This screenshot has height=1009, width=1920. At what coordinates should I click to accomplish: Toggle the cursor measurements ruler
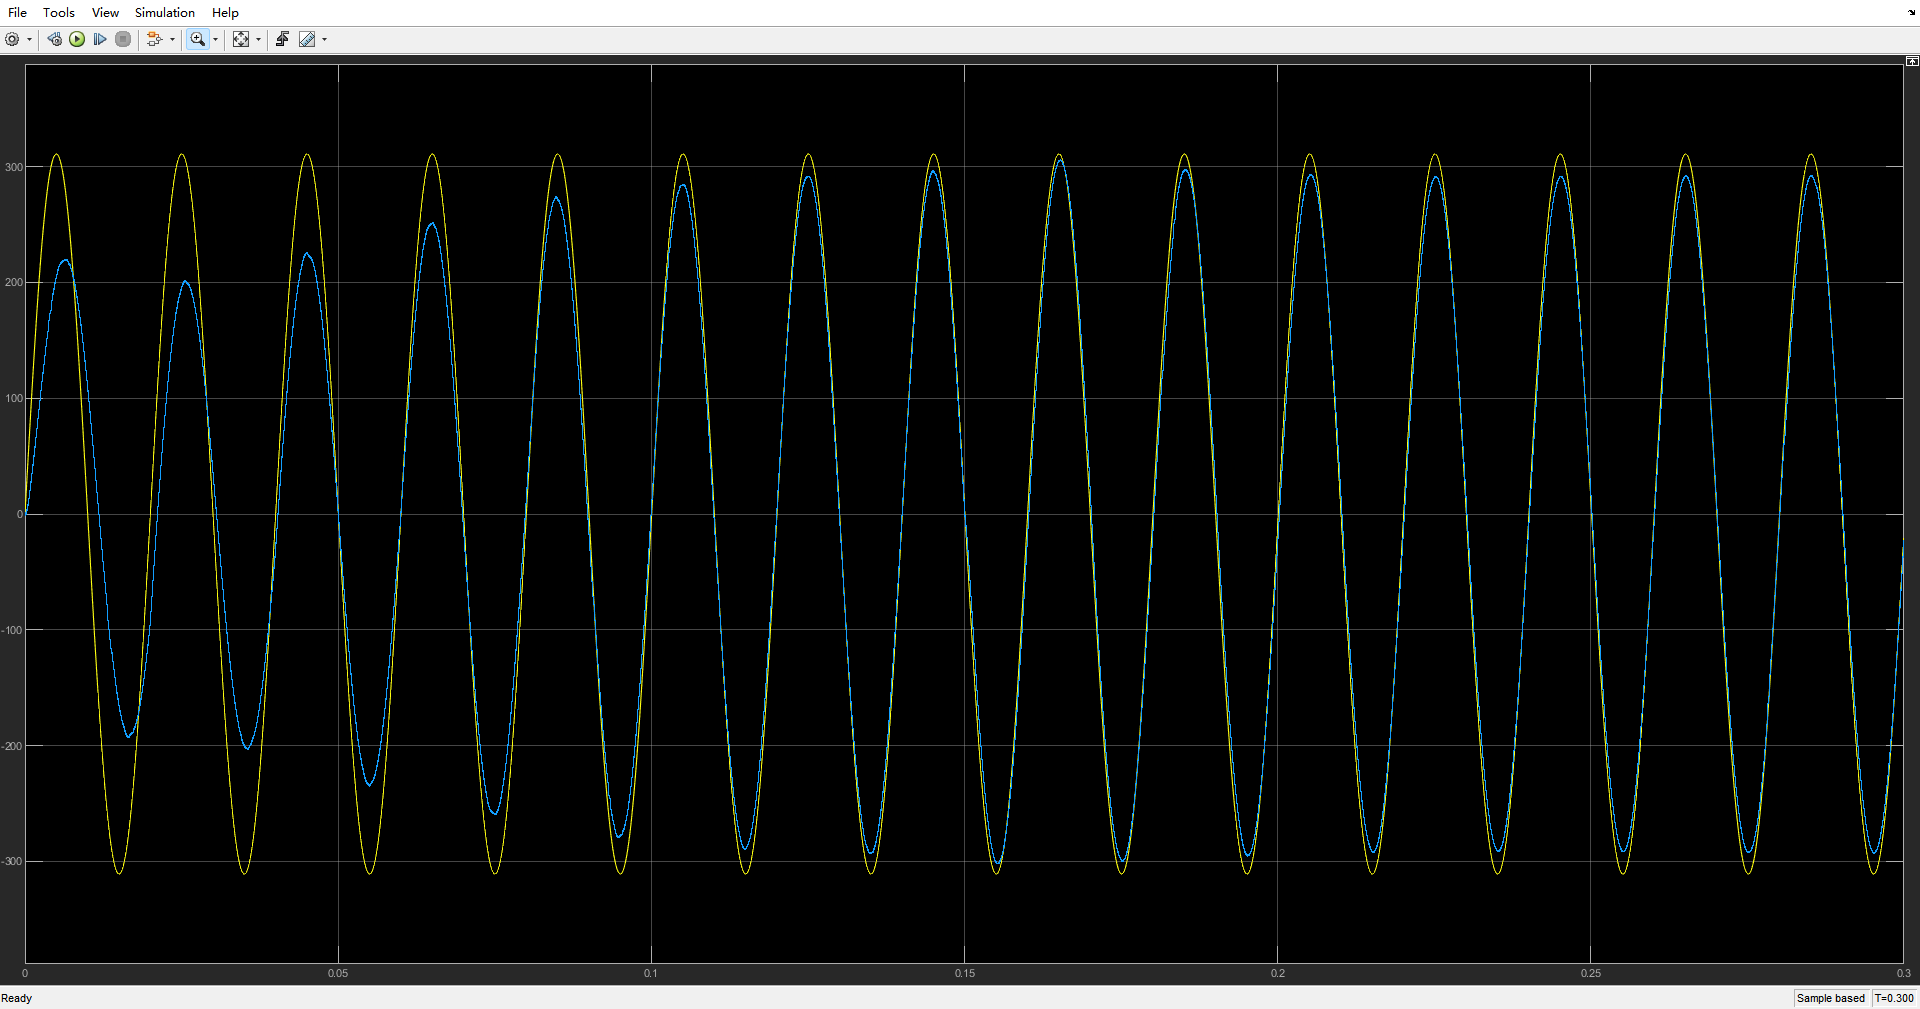307,39
